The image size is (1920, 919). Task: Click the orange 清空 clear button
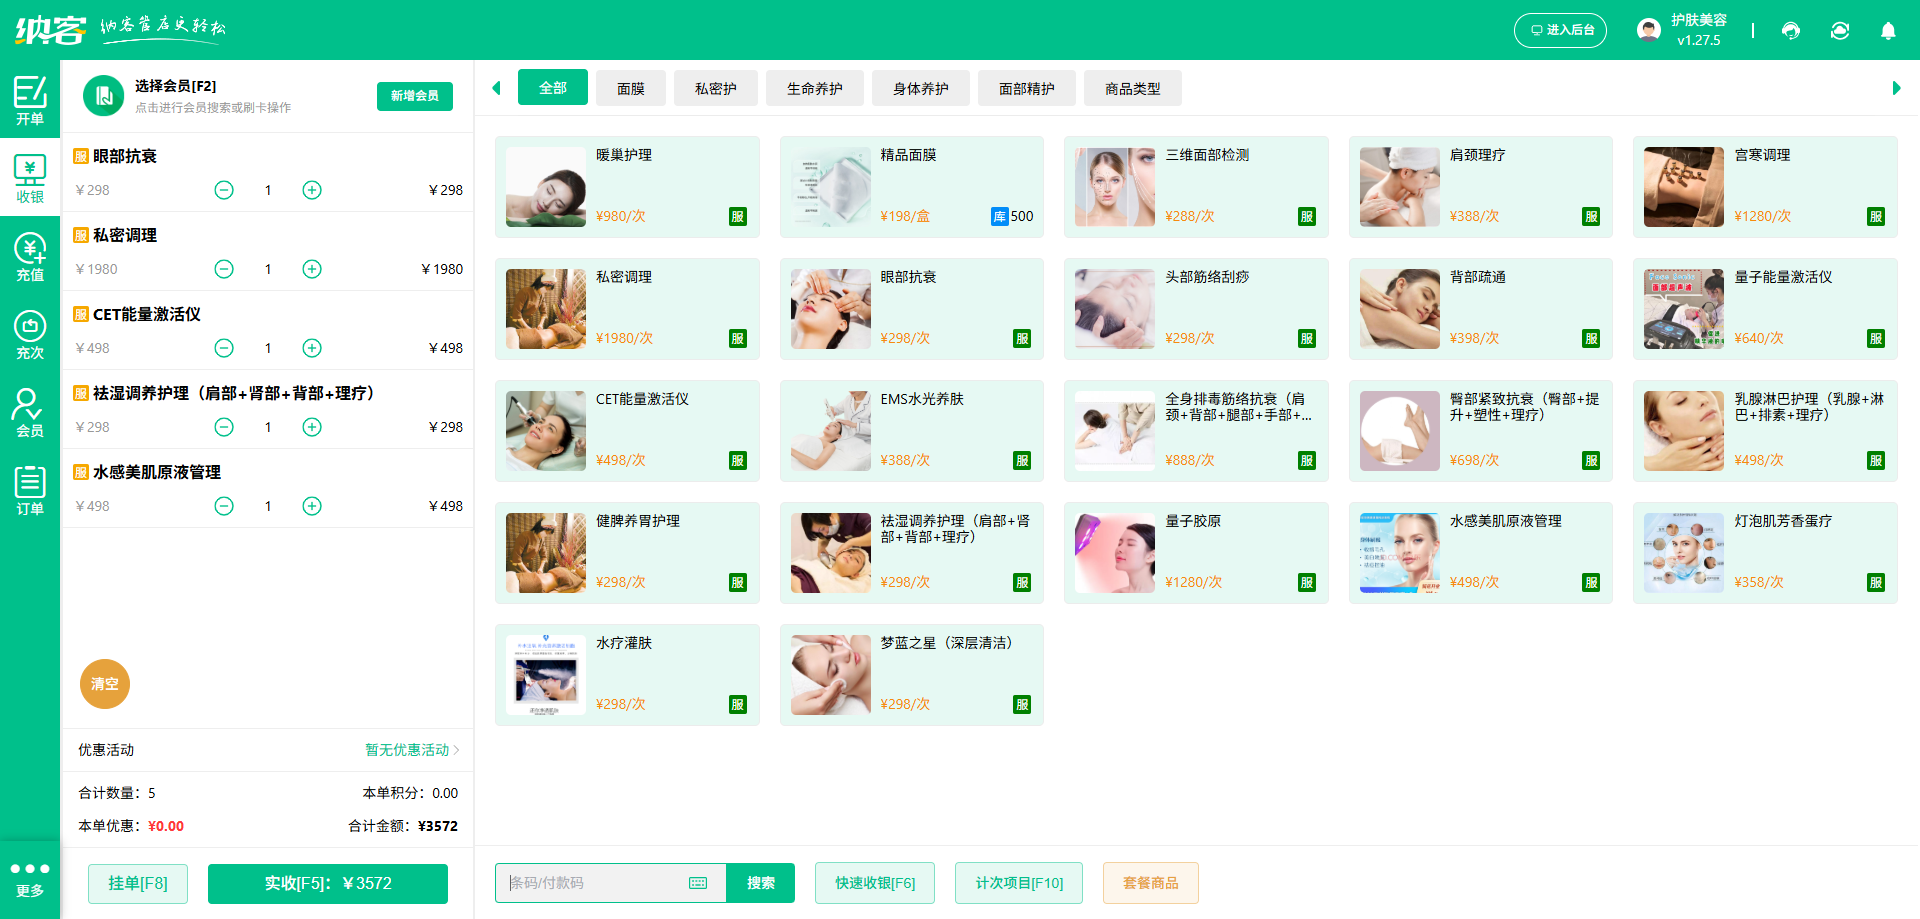pos(105,684)
